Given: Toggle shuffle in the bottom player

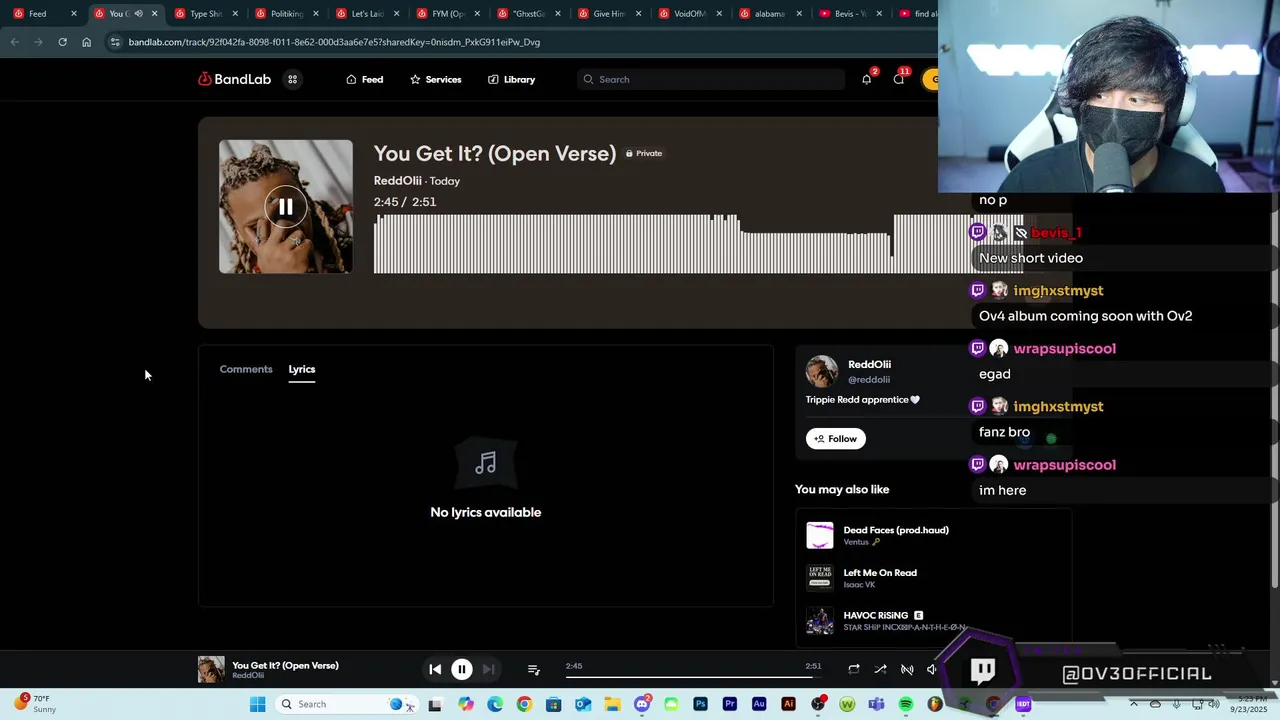Looking at the screenshot, I should (x=880, y=669).
